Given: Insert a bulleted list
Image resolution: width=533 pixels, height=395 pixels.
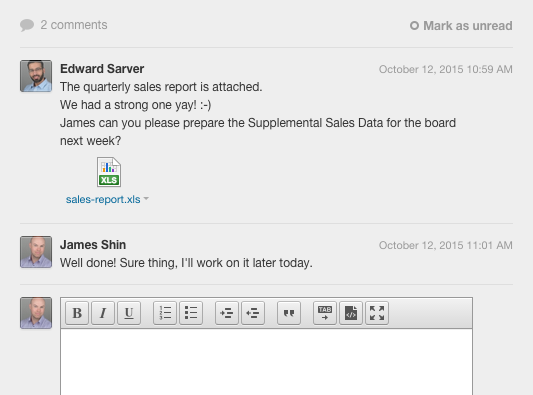Looking at the screenshot, I should [191, 313].
